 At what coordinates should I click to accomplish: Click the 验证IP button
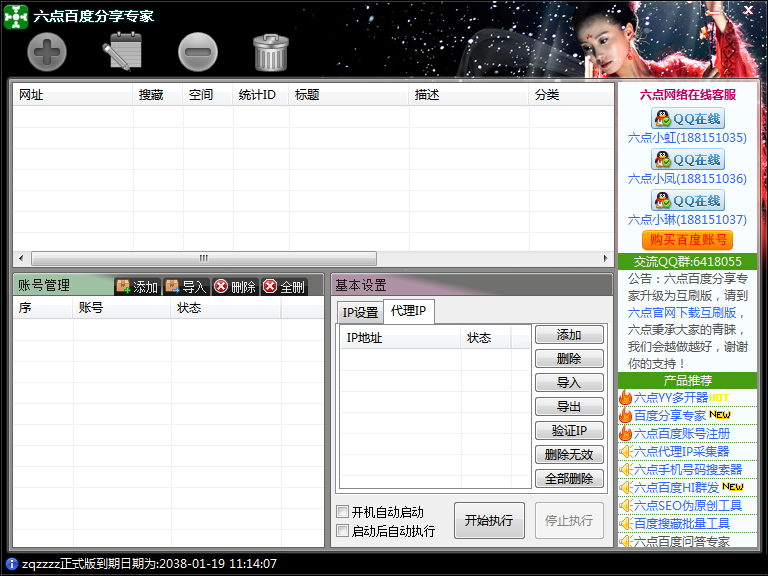point(569,431)
